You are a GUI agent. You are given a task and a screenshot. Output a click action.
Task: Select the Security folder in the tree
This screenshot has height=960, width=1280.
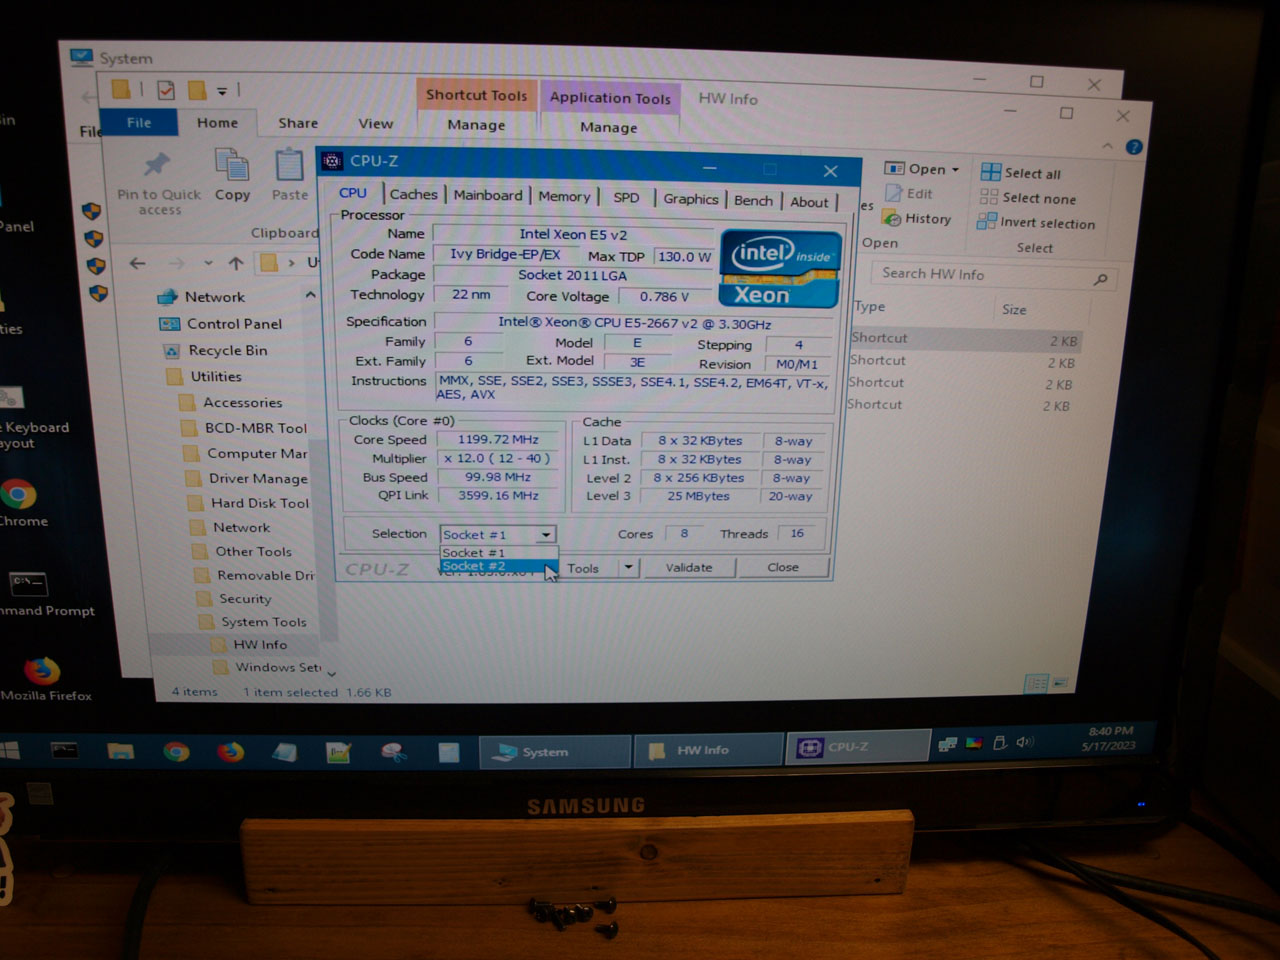tap(234, 598)
